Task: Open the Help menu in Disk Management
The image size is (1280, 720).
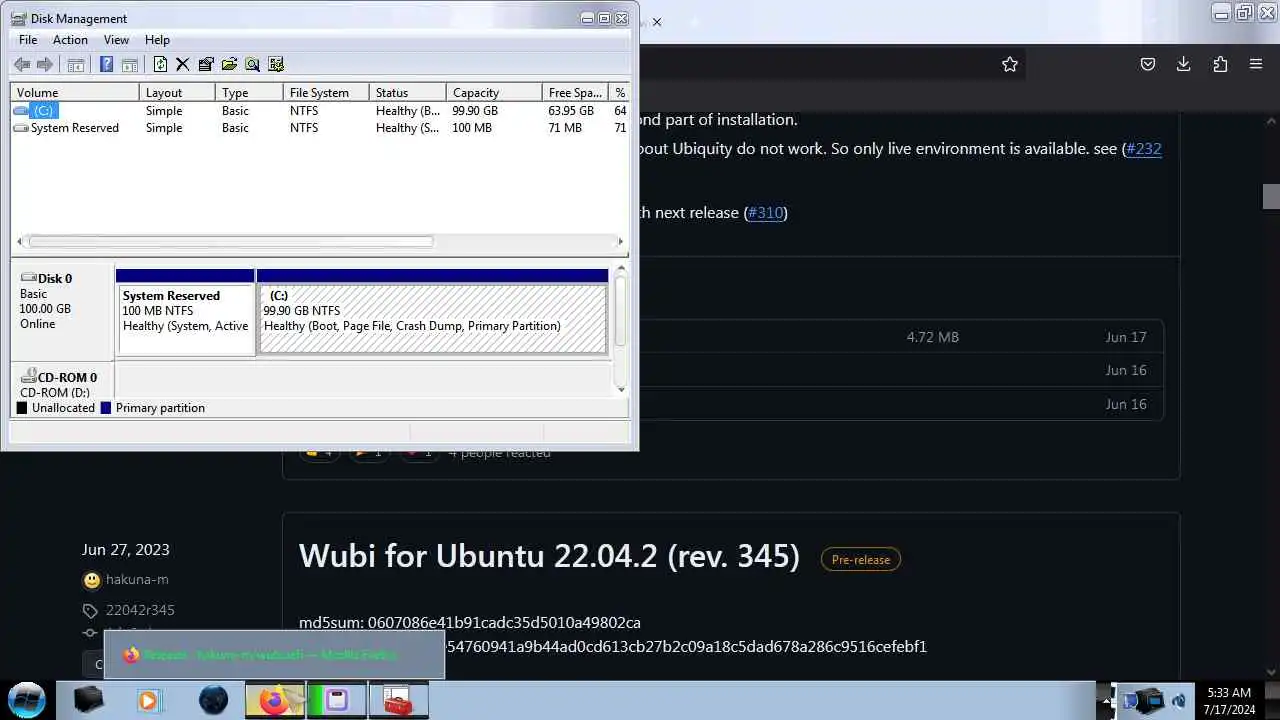Action: pos(157,40)
